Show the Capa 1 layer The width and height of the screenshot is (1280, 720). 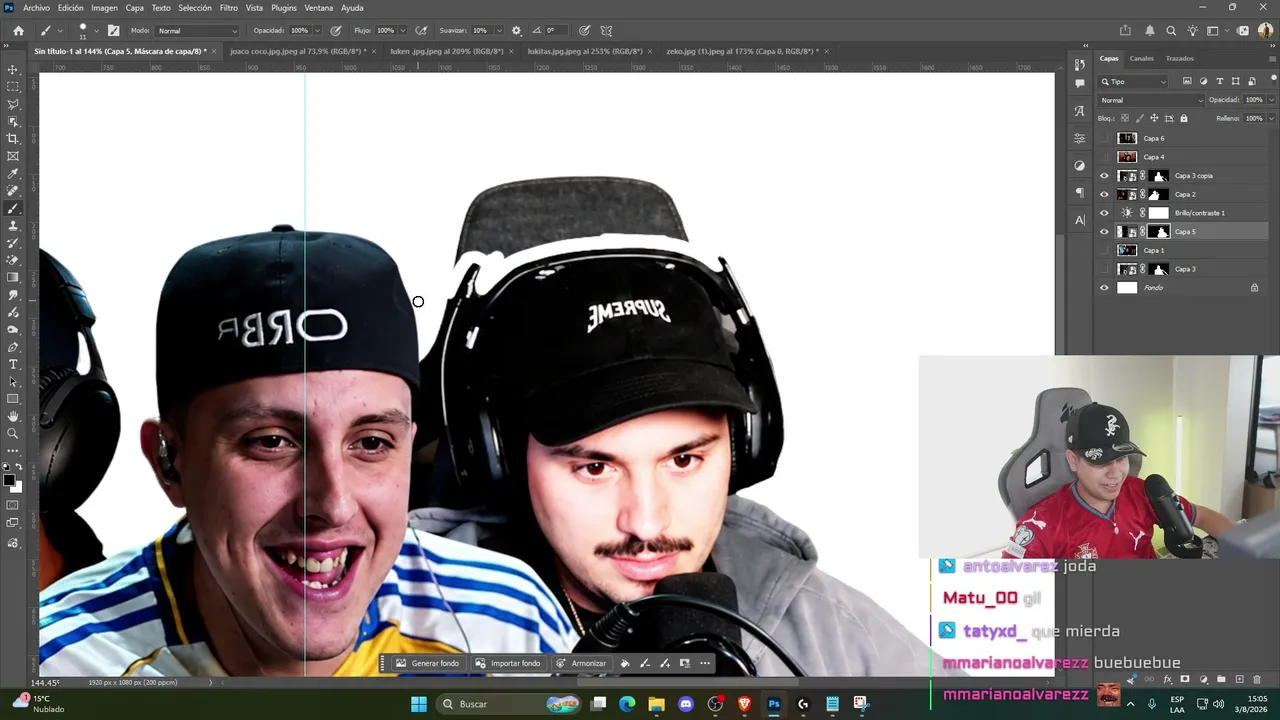tap(1104, 250)
